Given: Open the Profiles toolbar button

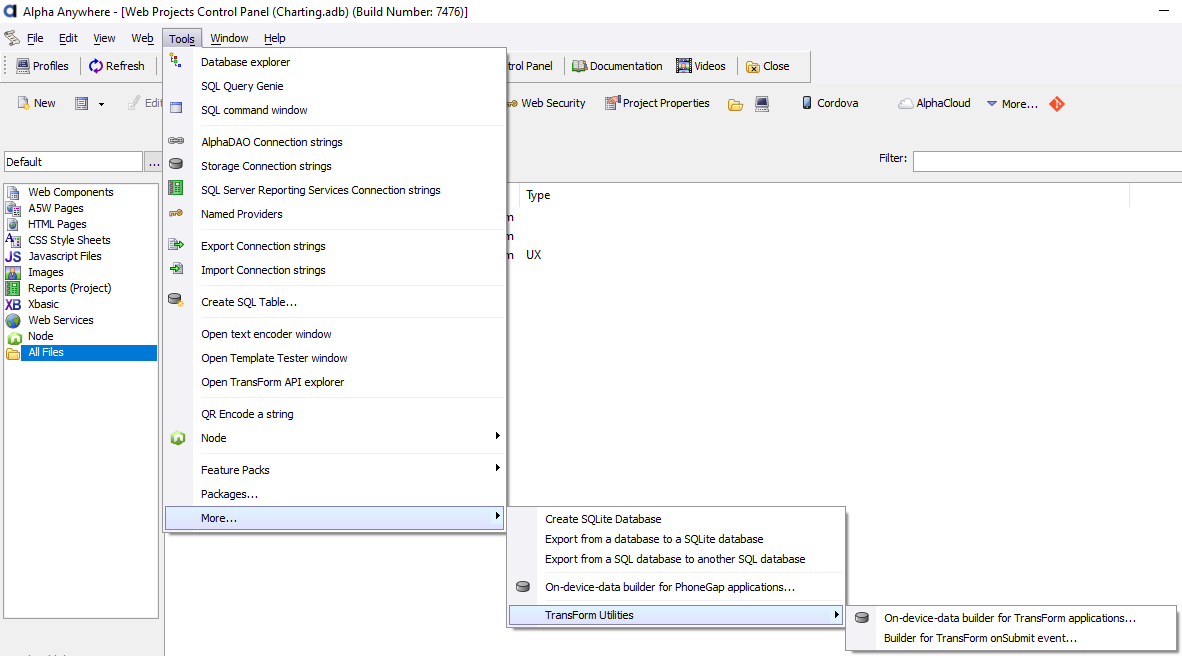Looking at the screenshot, I should [x=42, y=66].
